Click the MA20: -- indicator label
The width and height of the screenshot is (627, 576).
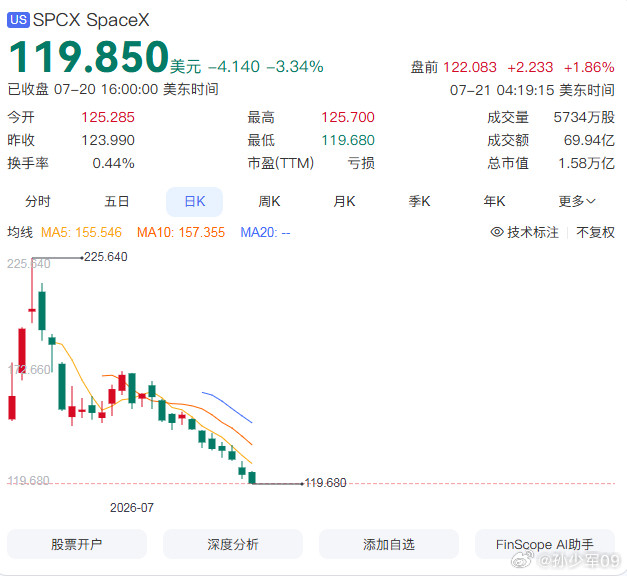(x=265, y=232)
